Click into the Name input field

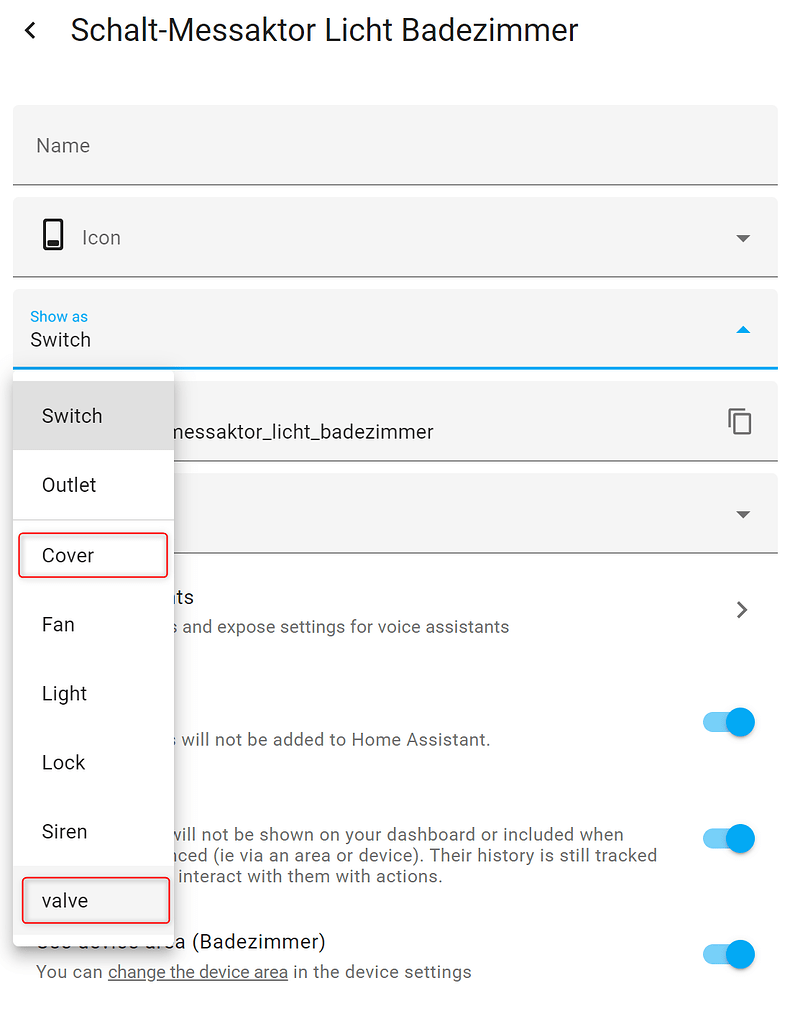pyautogui.click(x=300, y=145)
